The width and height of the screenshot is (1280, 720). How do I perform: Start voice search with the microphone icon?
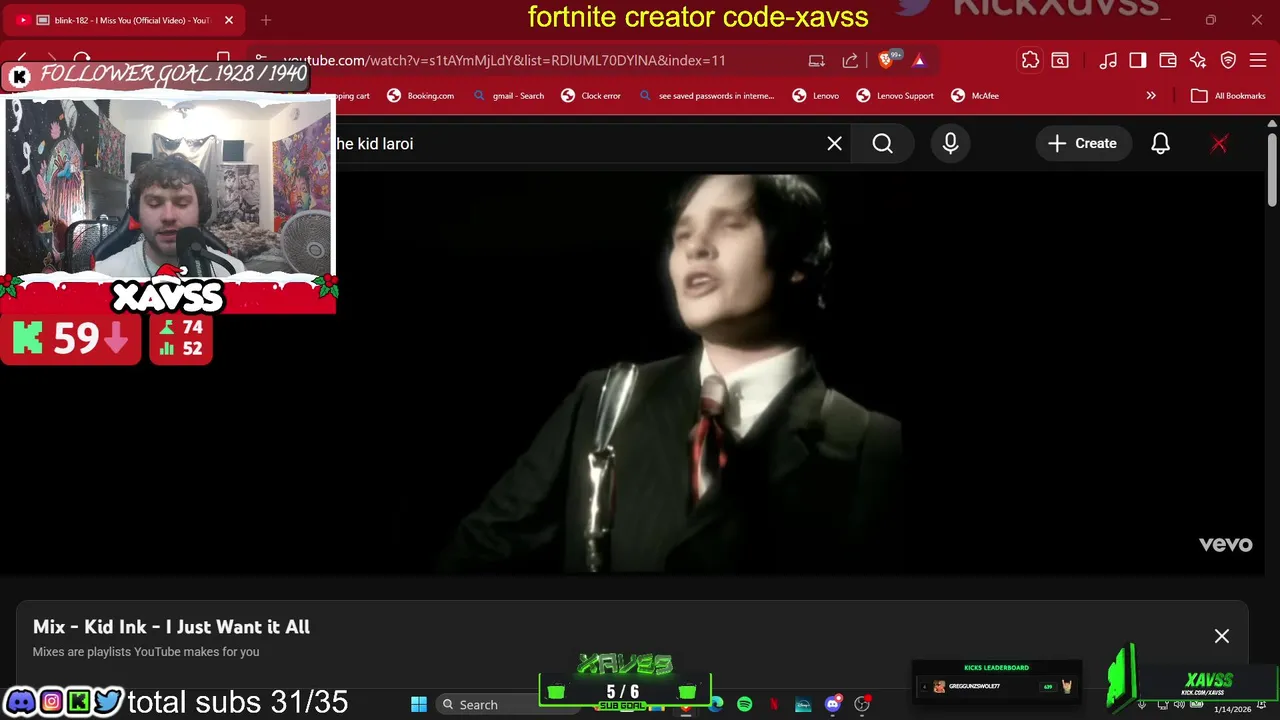(x=950, y=144)
